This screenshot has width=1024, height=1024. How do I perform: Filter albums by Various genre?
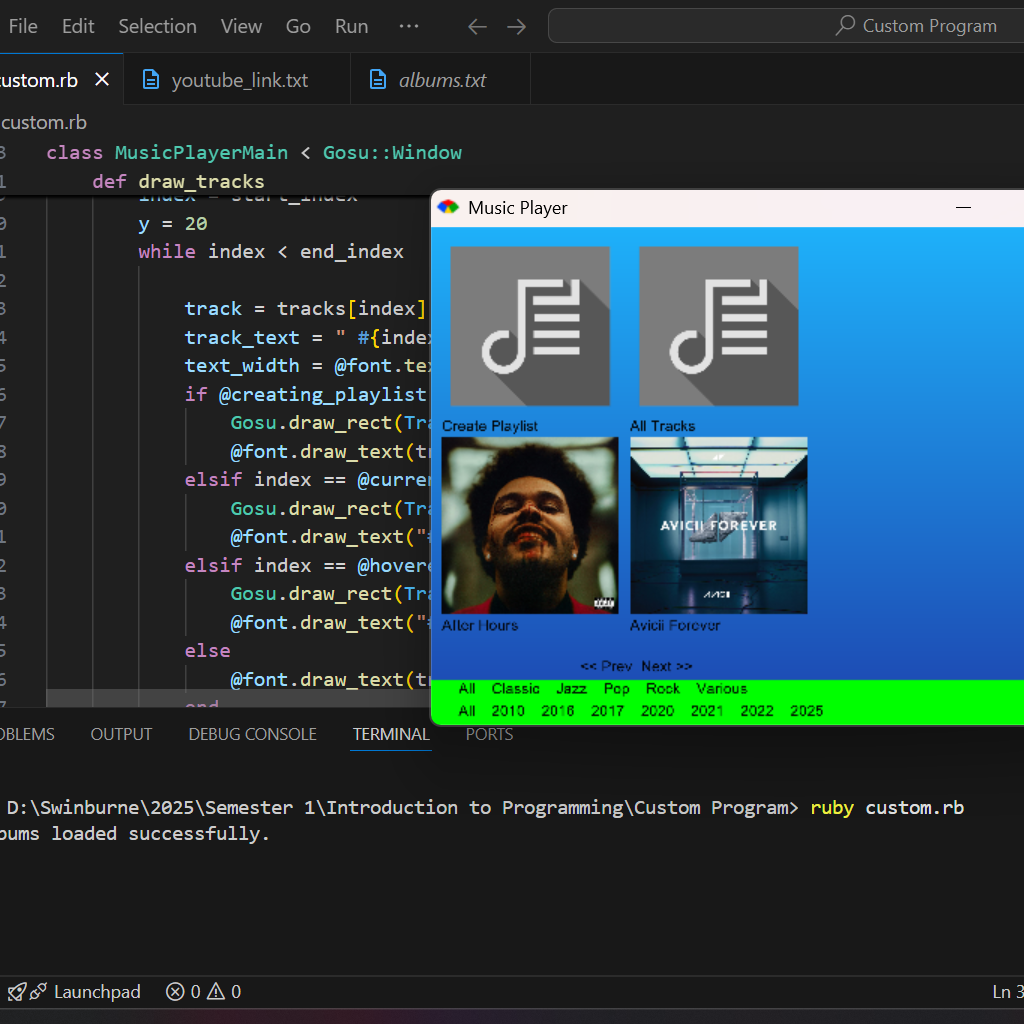point(722,688)
